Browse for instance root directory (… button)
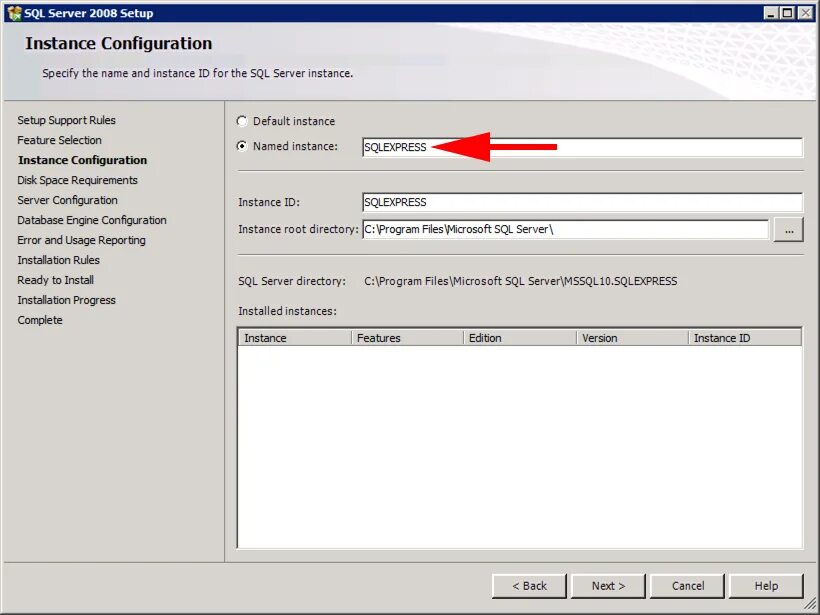820x615 pixels. (x=789, y=230)
